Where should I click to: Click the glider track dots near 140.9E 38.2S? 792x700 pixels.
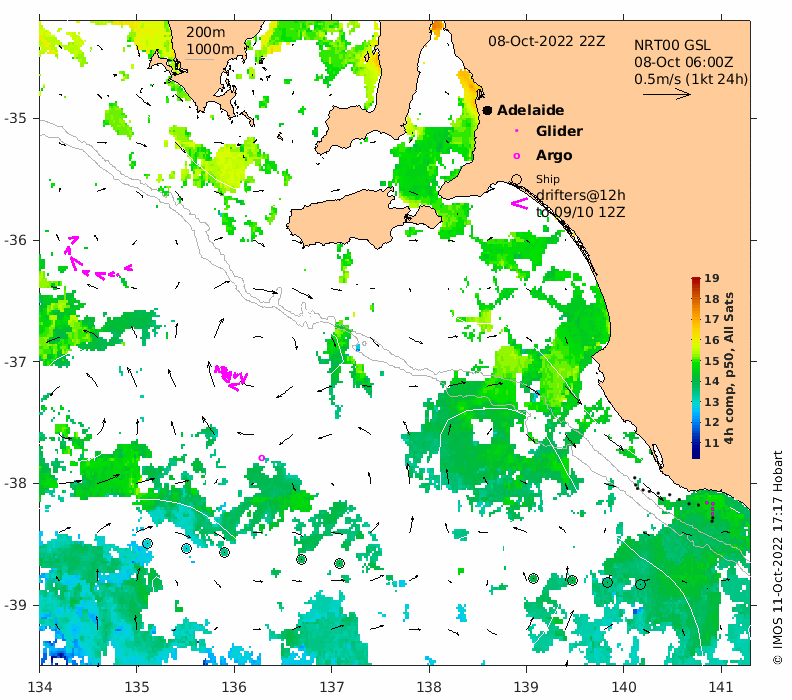711,511
